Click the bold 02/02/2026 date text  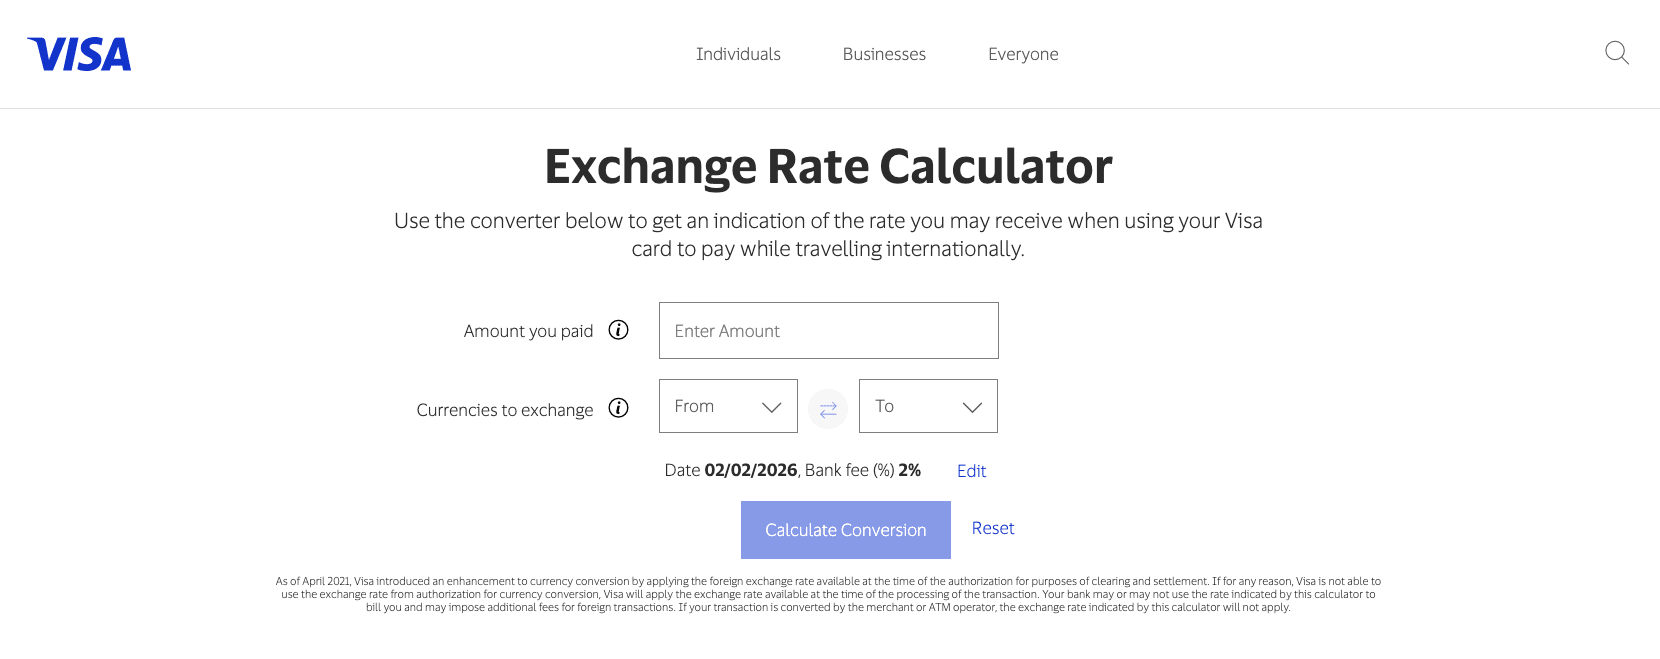(x=750, y=470)
